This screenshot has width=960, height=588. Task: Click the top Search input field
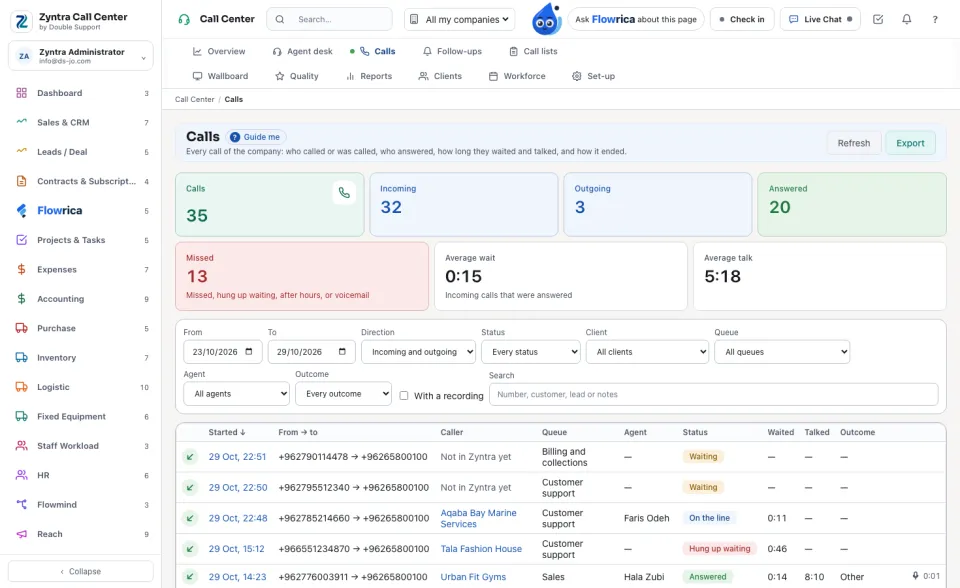[329, 20]
